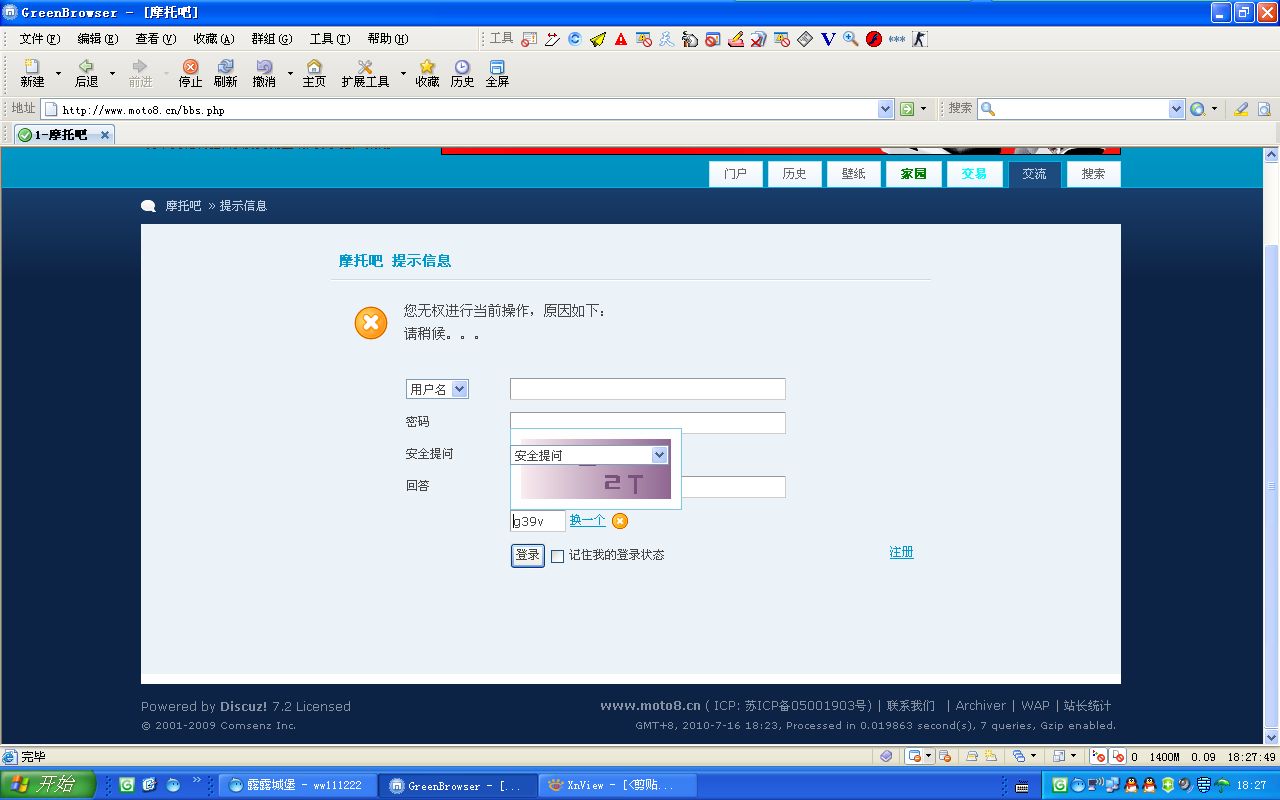Close the 1-摩托吧 tab
The height and width of the screenshot is (800, 1280).
tap(105, 135)
